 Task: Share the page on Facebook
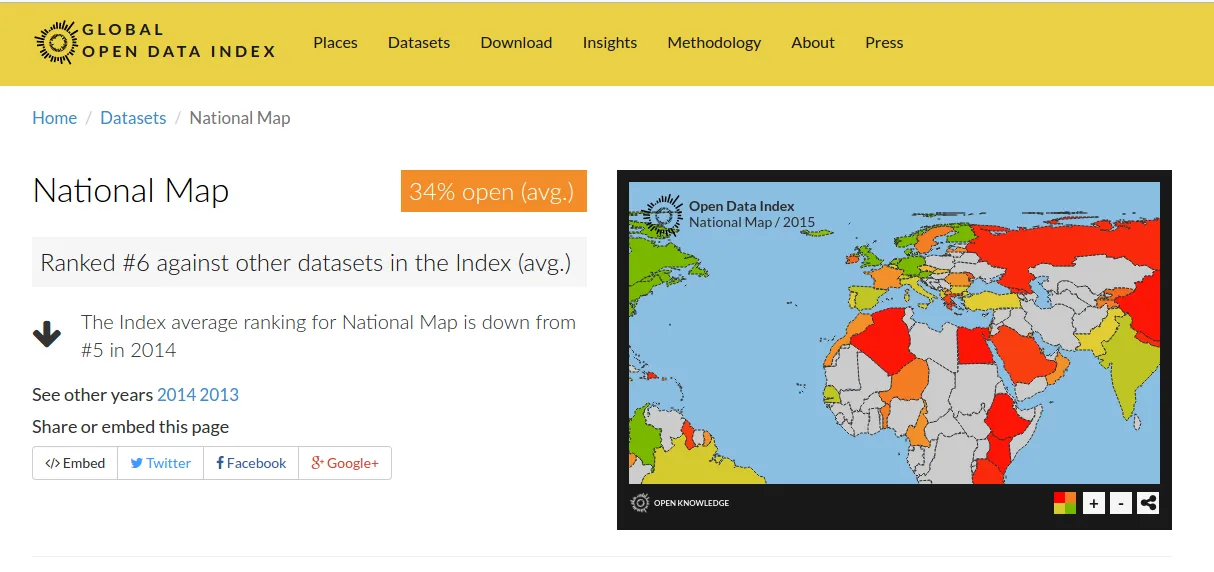coord(251,463)
